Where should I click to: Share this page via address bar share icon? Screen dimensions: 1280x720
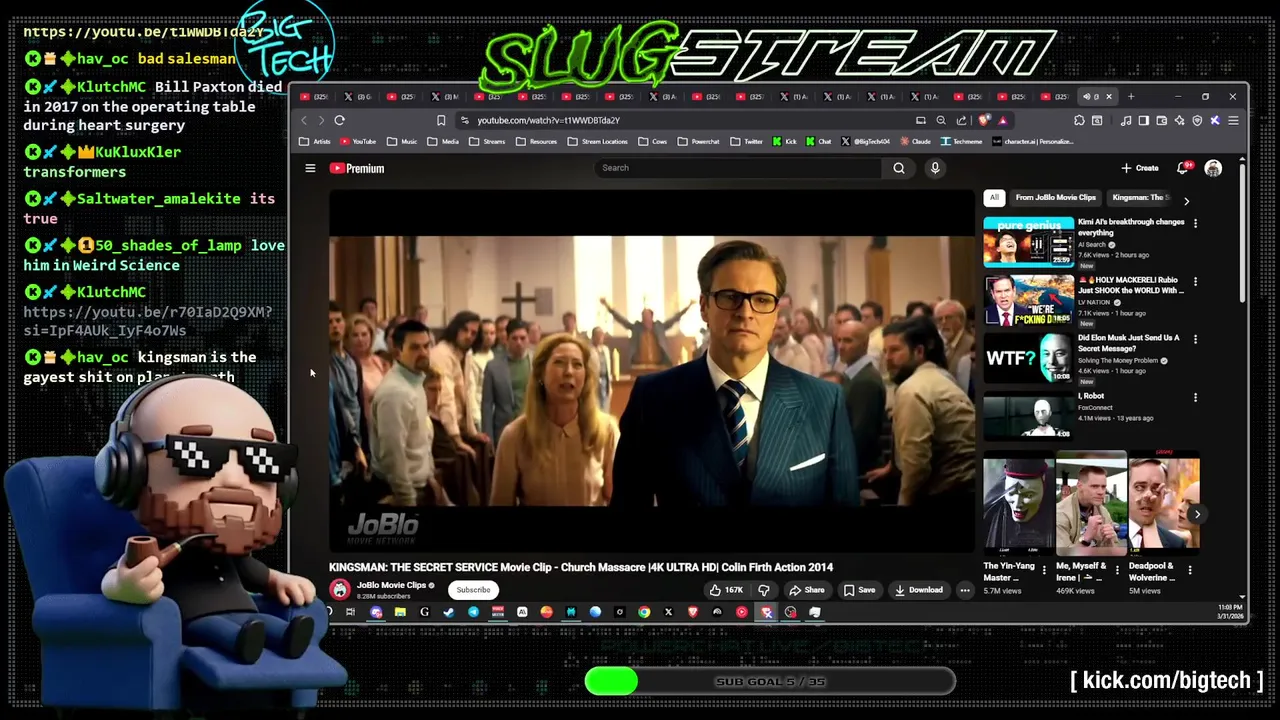(961, 120)
